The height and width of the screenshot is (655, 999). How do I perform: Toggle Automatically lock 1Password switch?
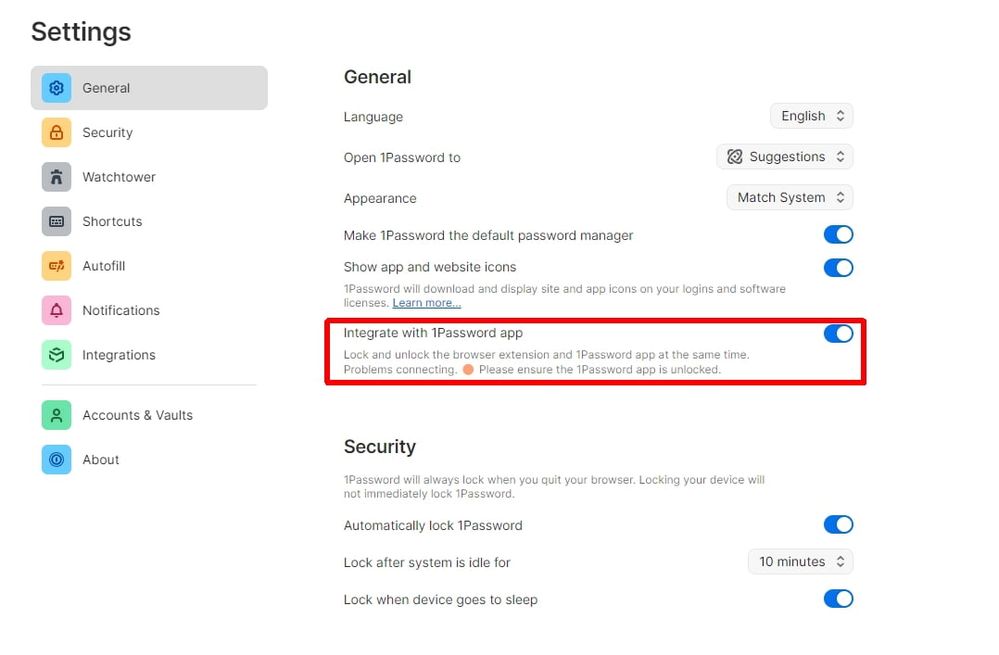[838, 525]
